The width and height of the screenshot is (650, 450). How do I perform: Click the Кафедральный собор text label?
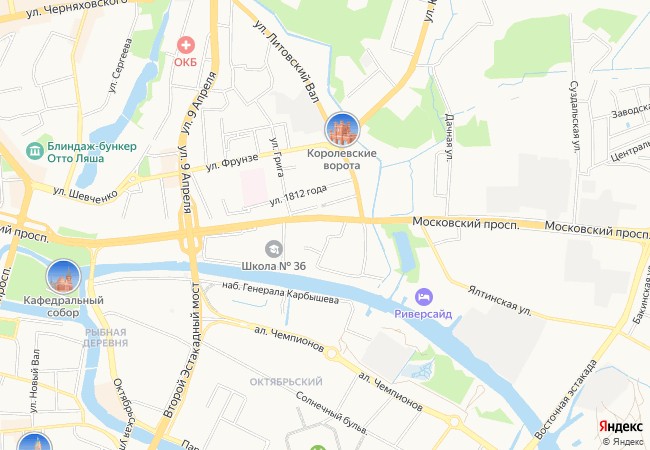tap(63, 306)
